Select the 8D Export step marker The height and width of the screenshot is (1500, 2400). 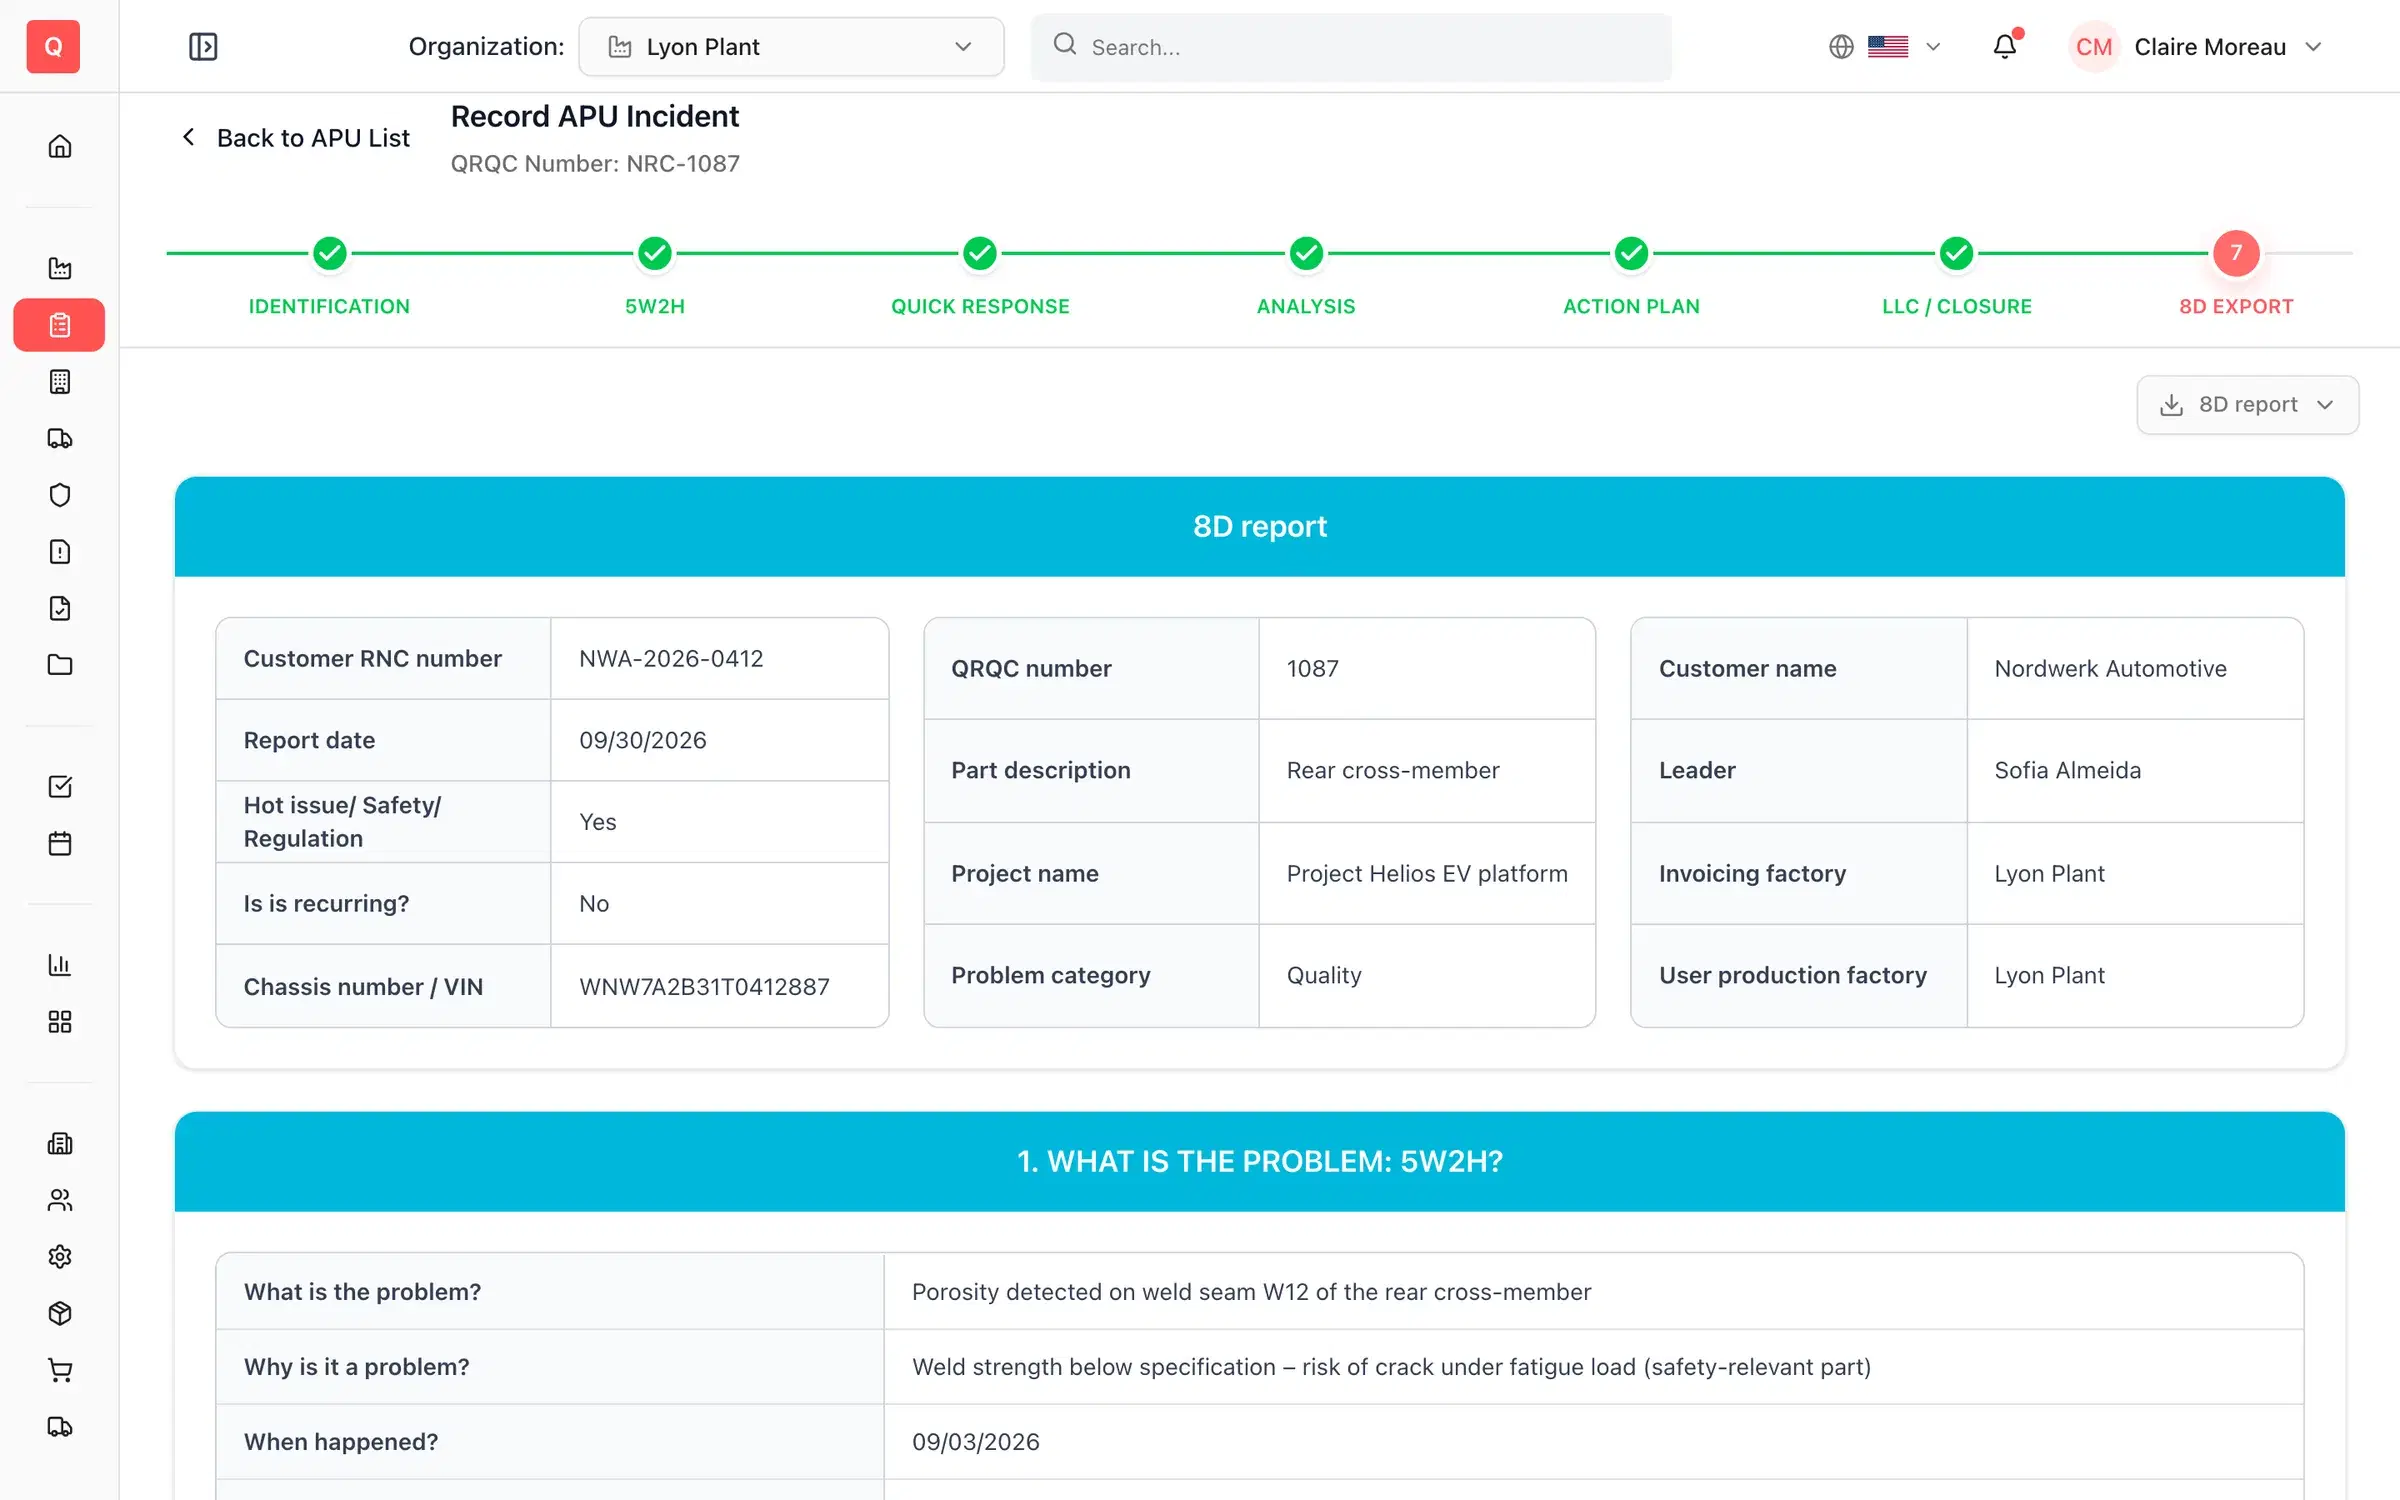pos(2236,253)
